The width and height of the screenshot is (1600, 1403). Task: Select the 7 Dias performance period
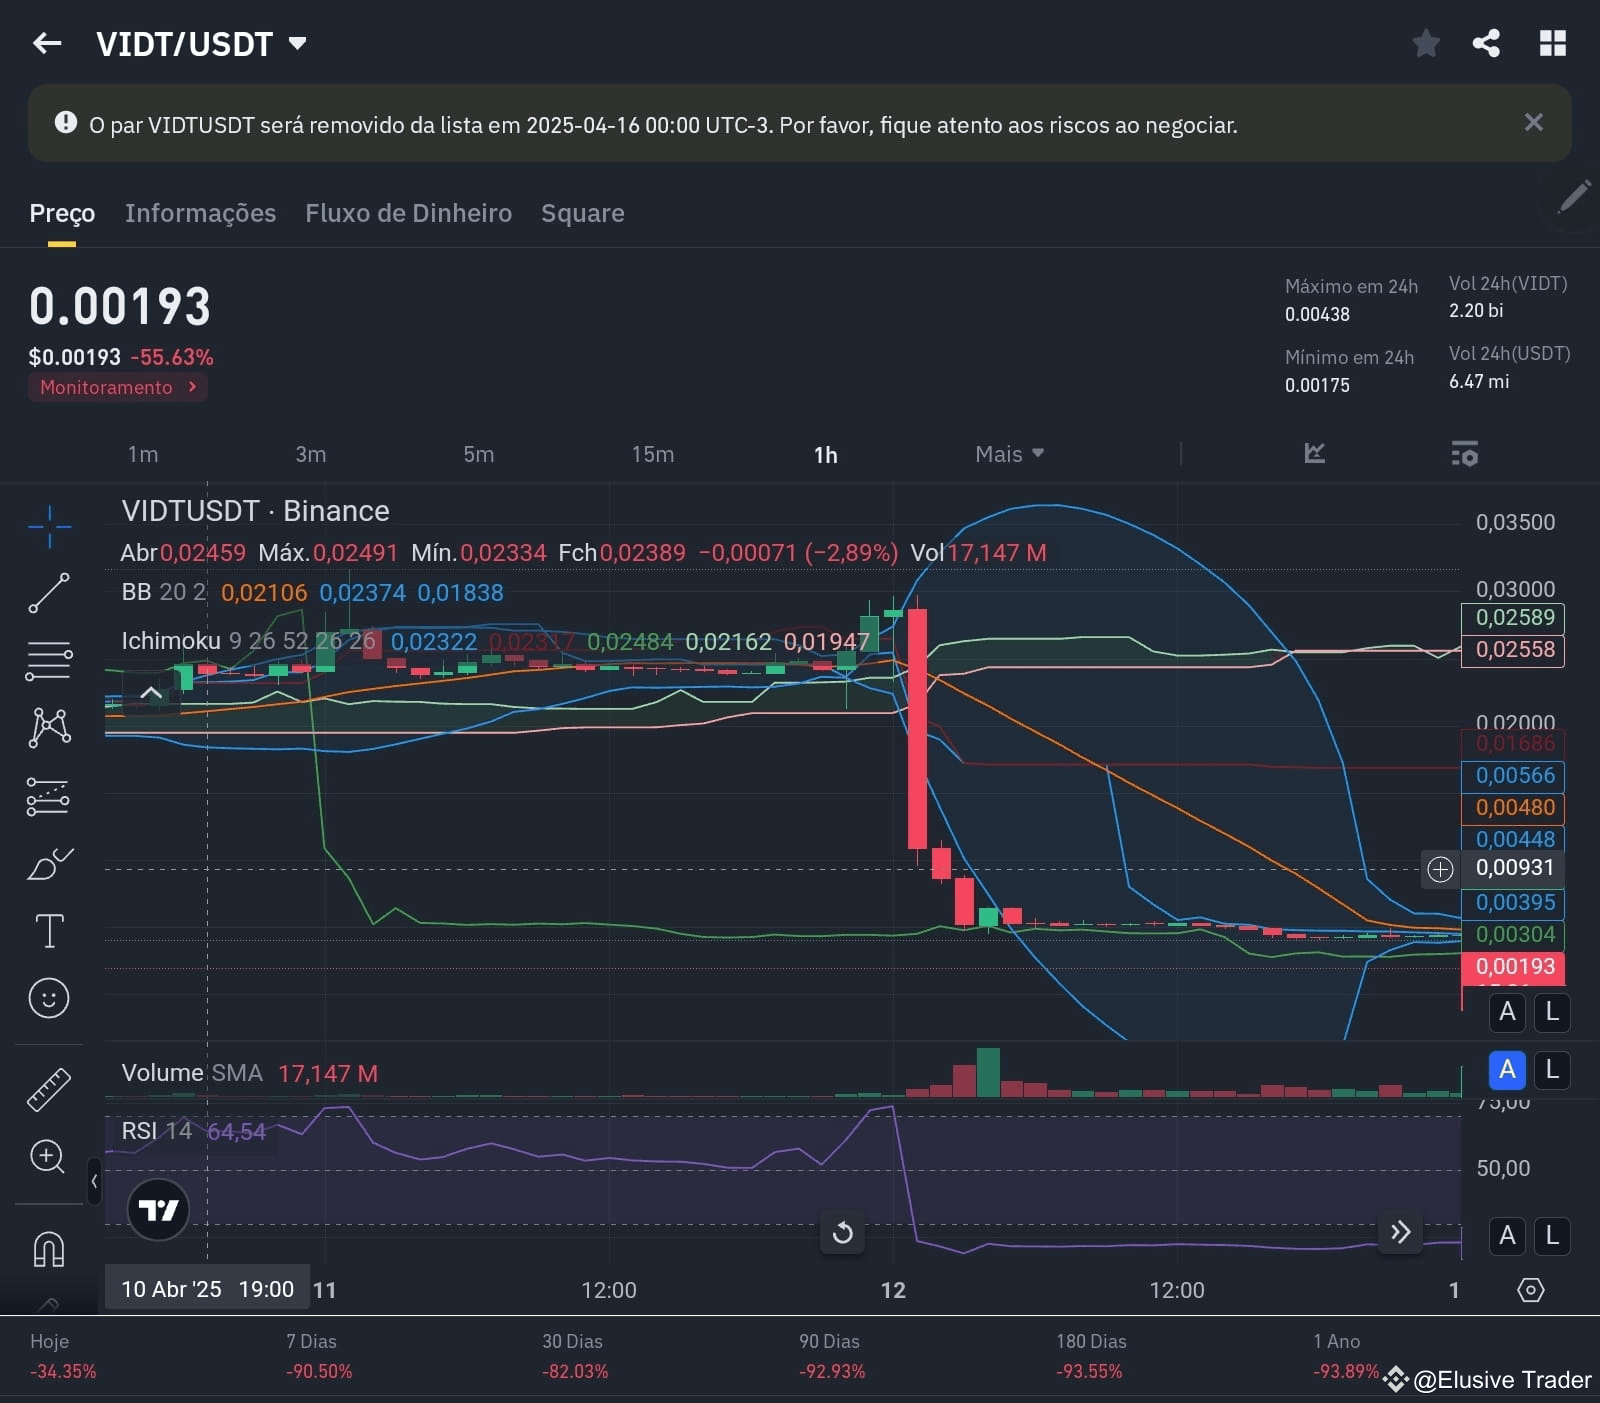point(319,1356)
